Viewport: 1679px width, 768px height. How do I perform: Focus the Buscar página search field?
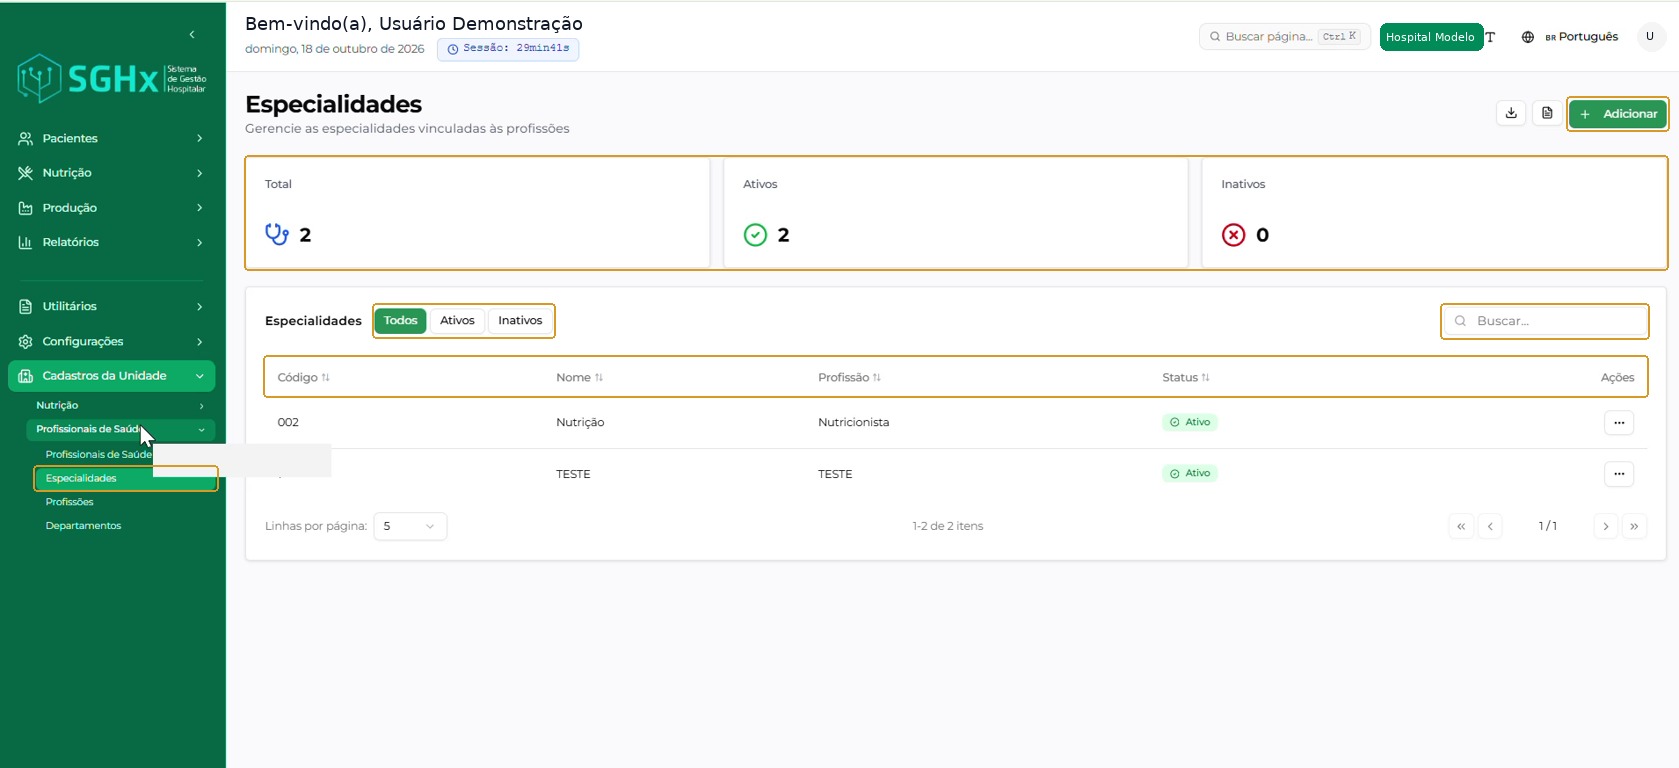1284,37
